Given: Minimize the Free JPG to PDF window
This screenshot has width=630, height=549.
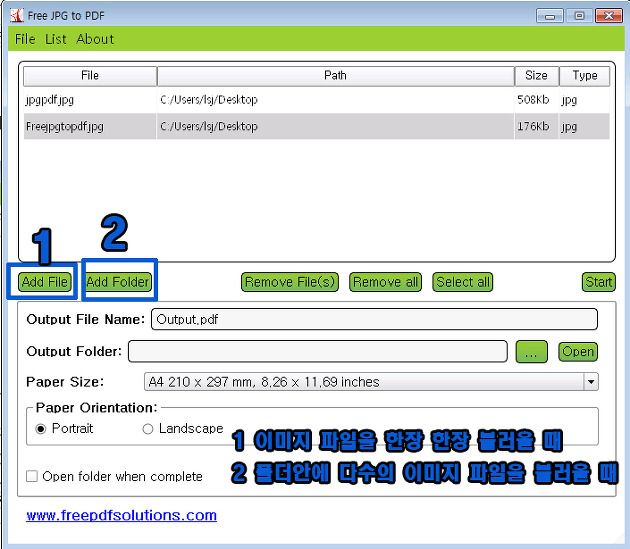Looking at the screenshot, I should click(550, 16).
